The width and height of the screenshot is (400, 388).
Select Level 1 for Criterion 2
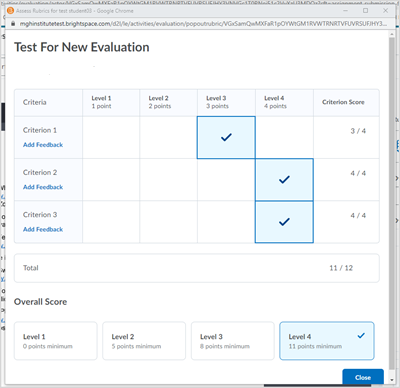click(x=111, y=180)
